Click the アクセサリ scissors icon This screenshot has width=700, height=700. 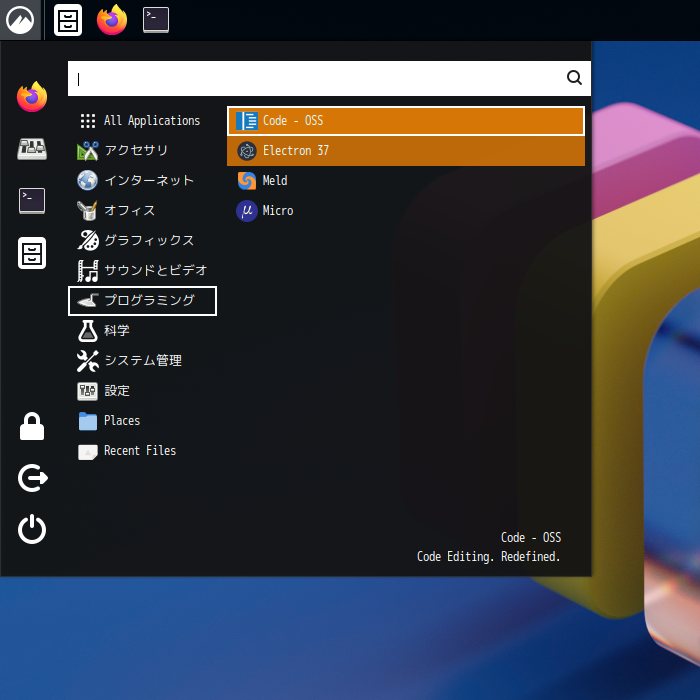[x=88, y=150]
